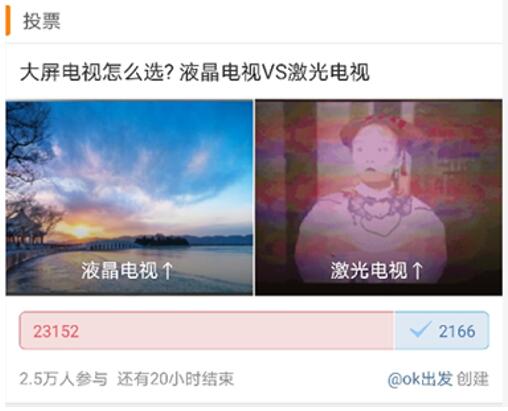The image size is (508, 411).
Task: Click the blue checkmark on the 2166 vote
Action: (x=420, y=330)
